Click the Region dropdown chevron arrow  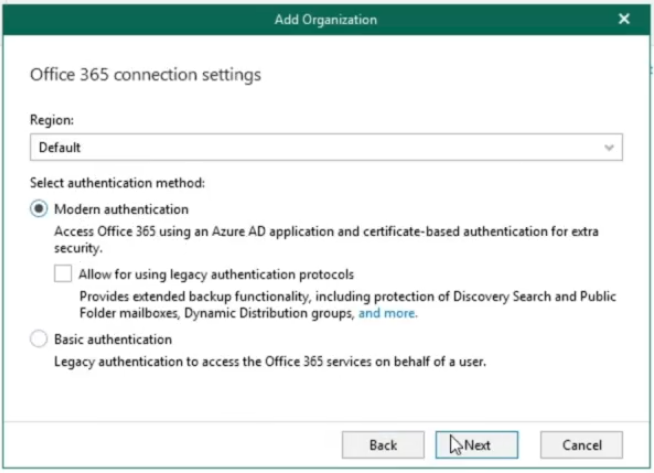point(609,148)
